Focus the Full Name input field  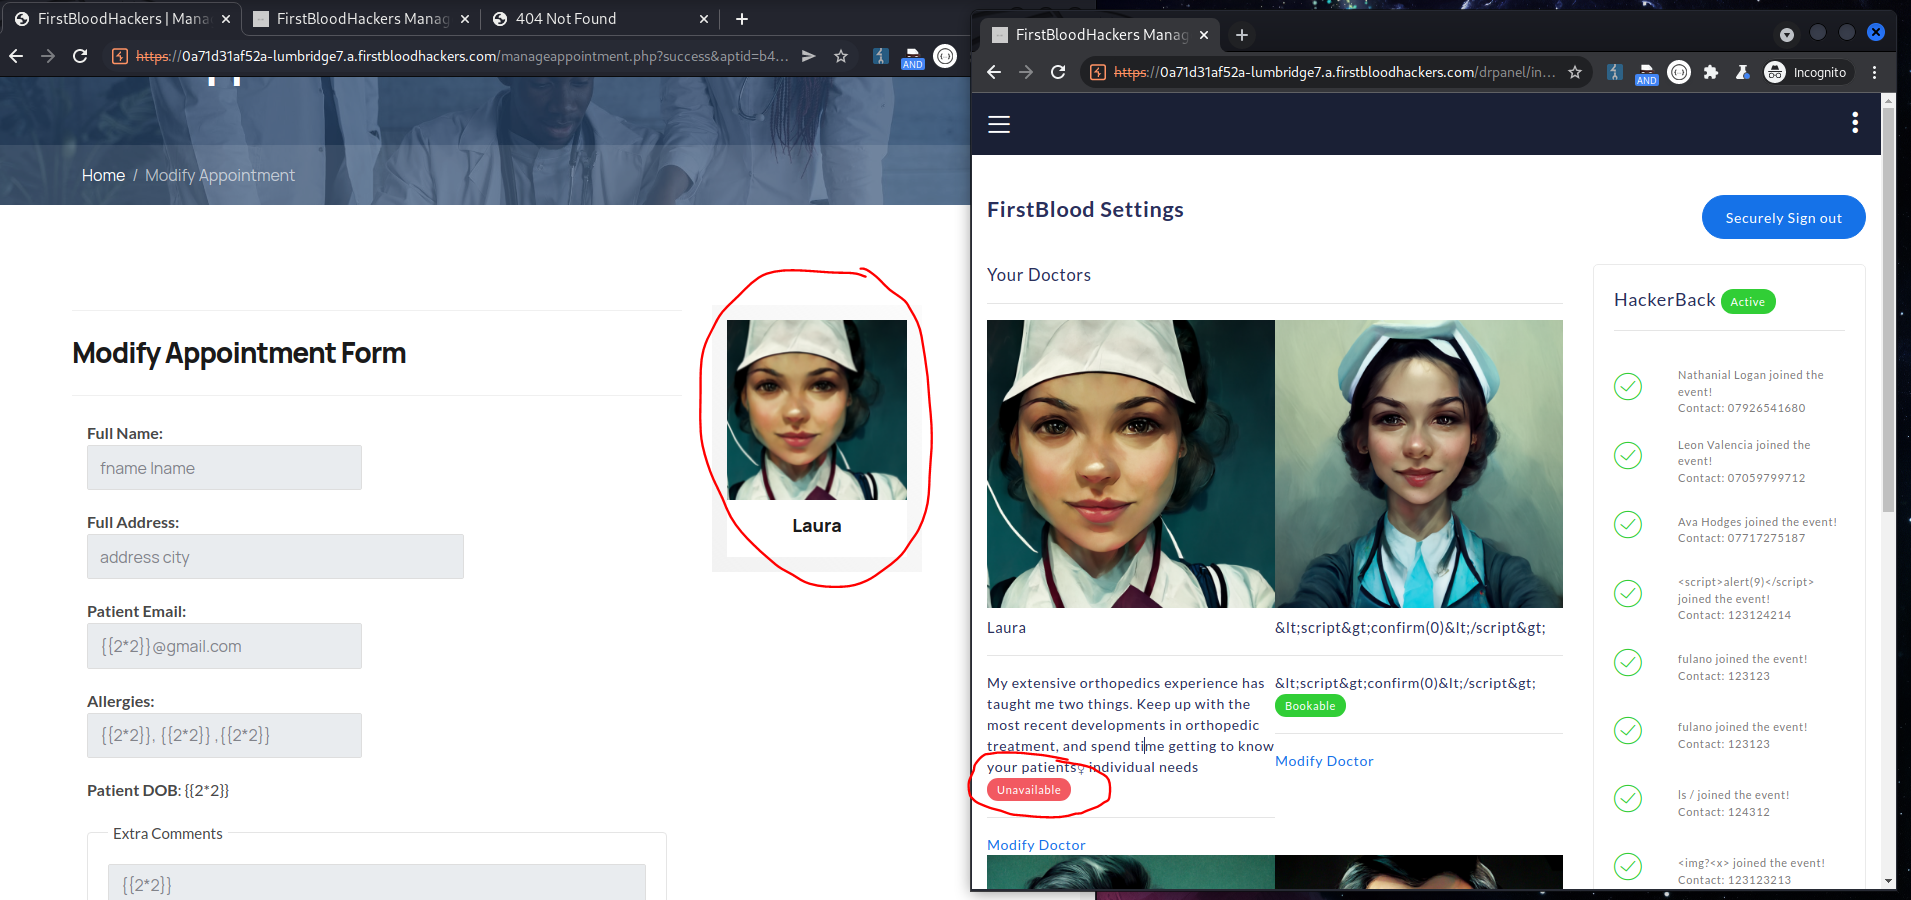[224, 467]
